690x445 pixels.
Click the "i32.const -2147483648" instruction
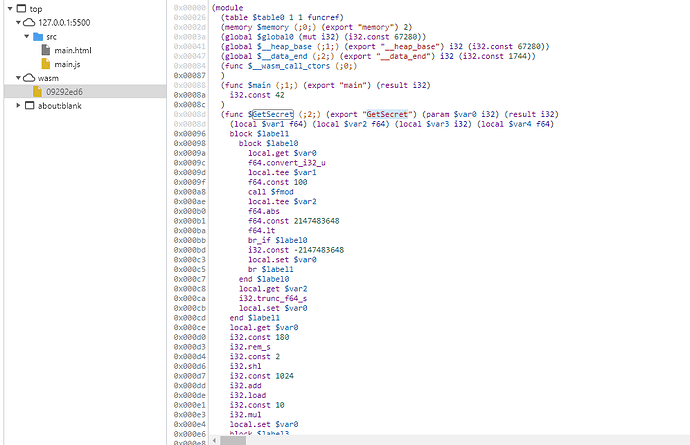point(296,250)
